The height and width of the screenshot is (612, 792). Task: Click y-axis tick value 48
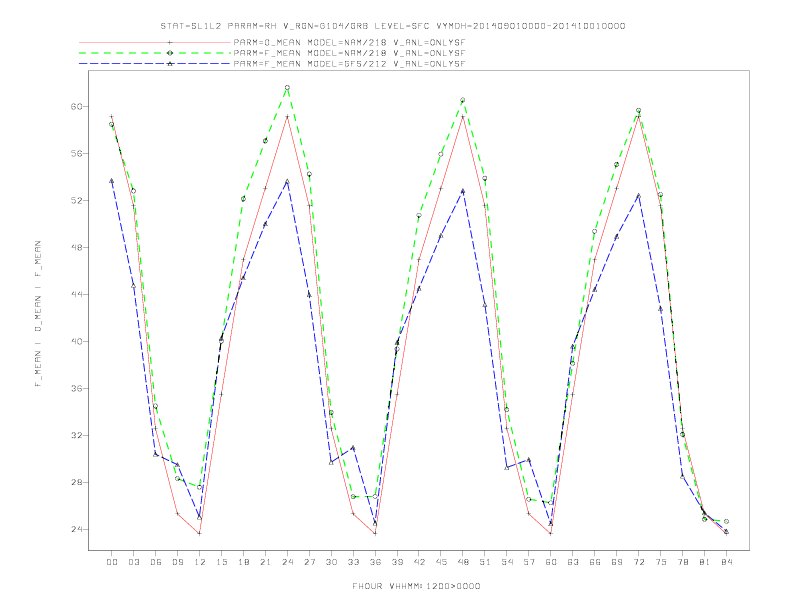tap(75, 247)
